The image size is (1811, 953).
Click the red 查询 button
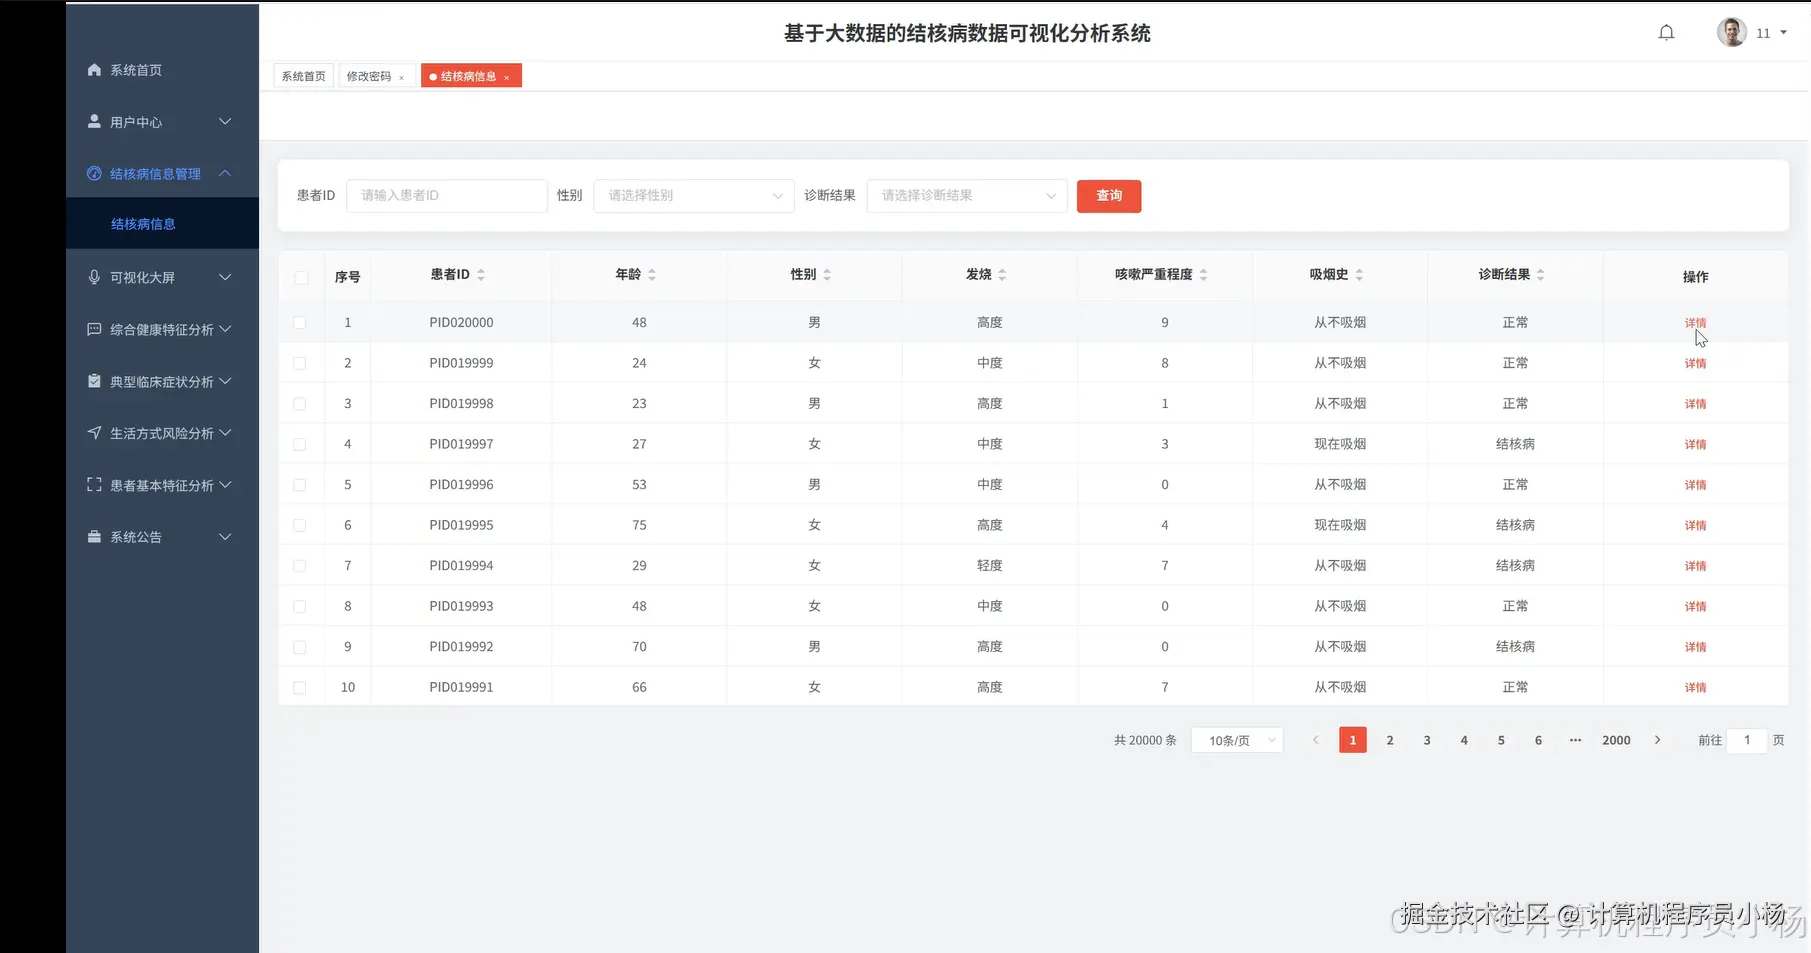point(1109,196)
